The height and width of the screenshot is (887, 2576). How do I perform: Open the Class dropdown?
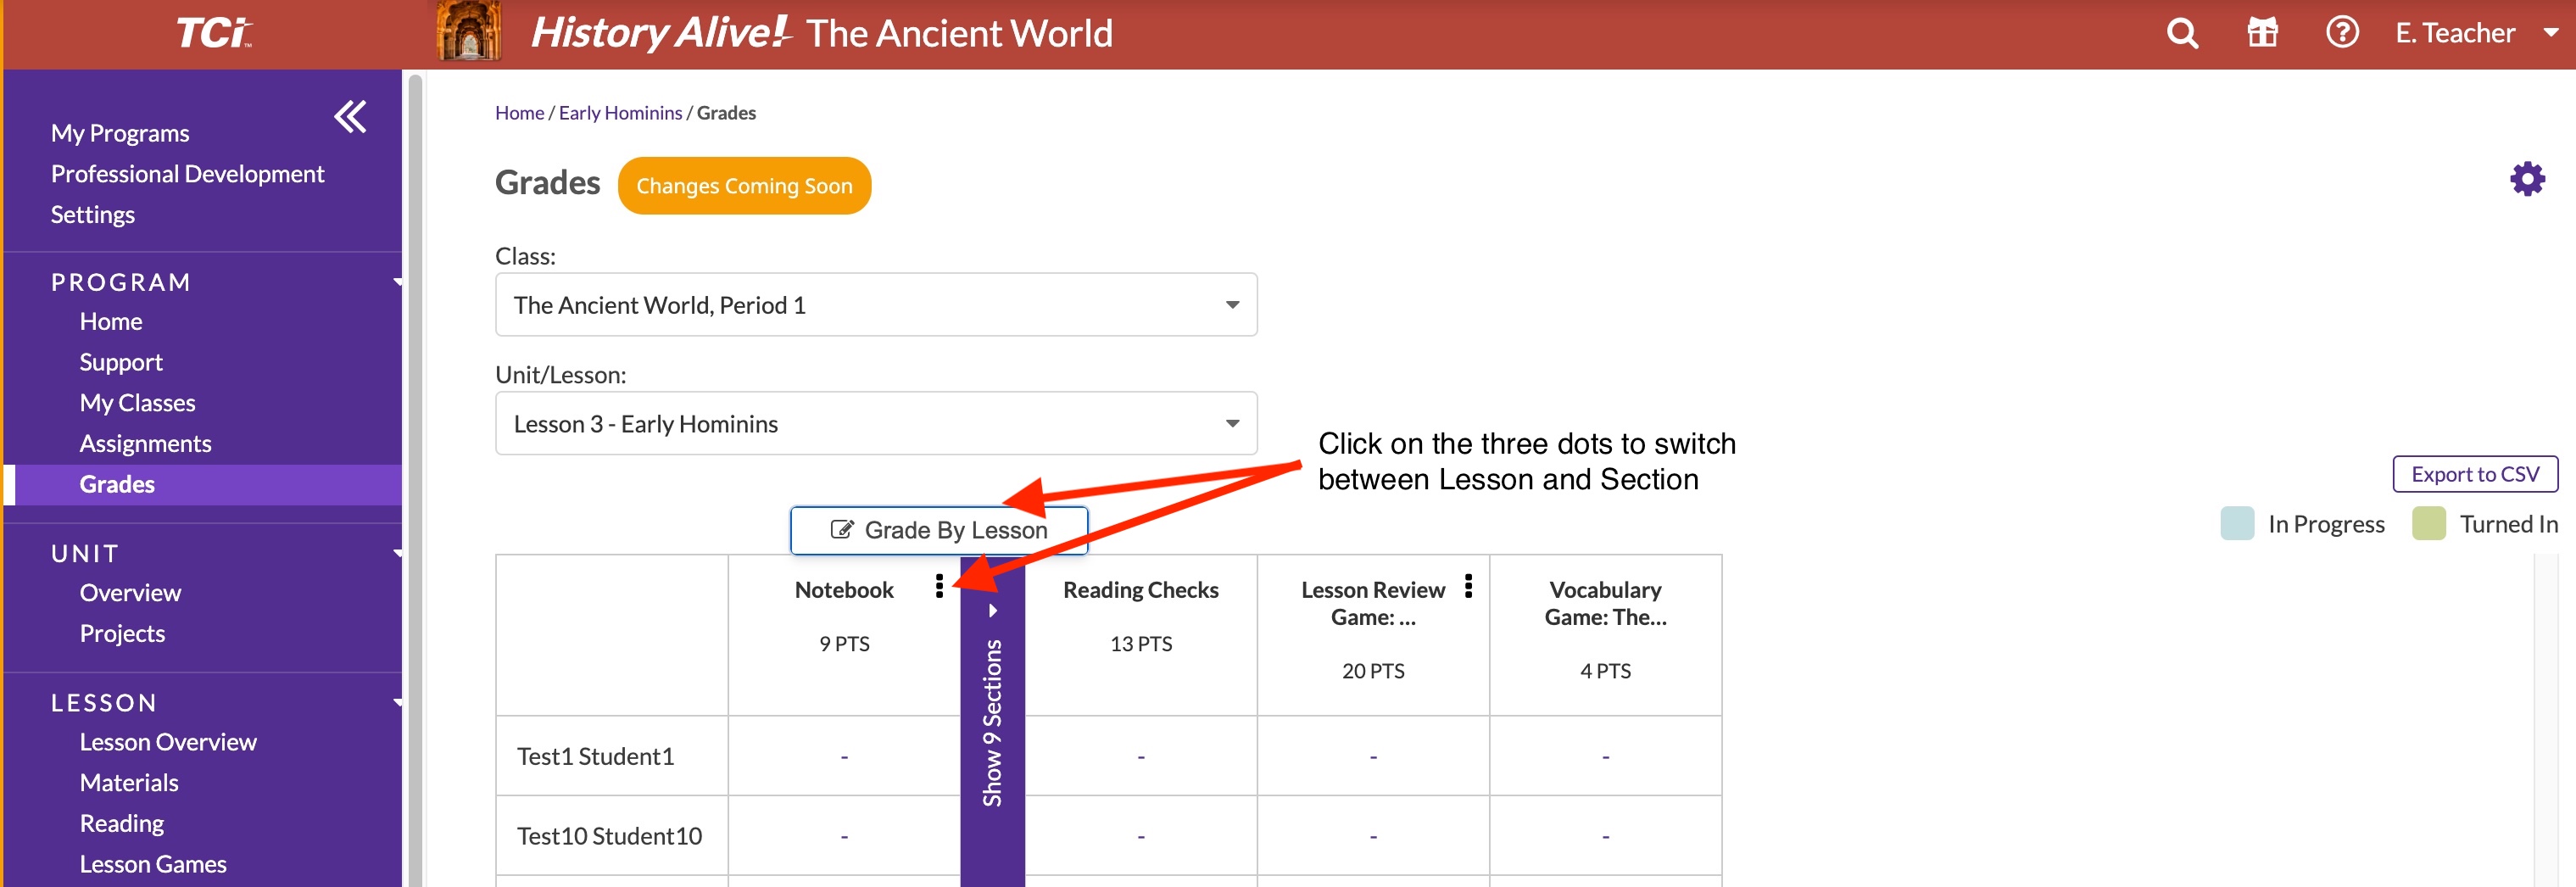(x=876, y=305)
